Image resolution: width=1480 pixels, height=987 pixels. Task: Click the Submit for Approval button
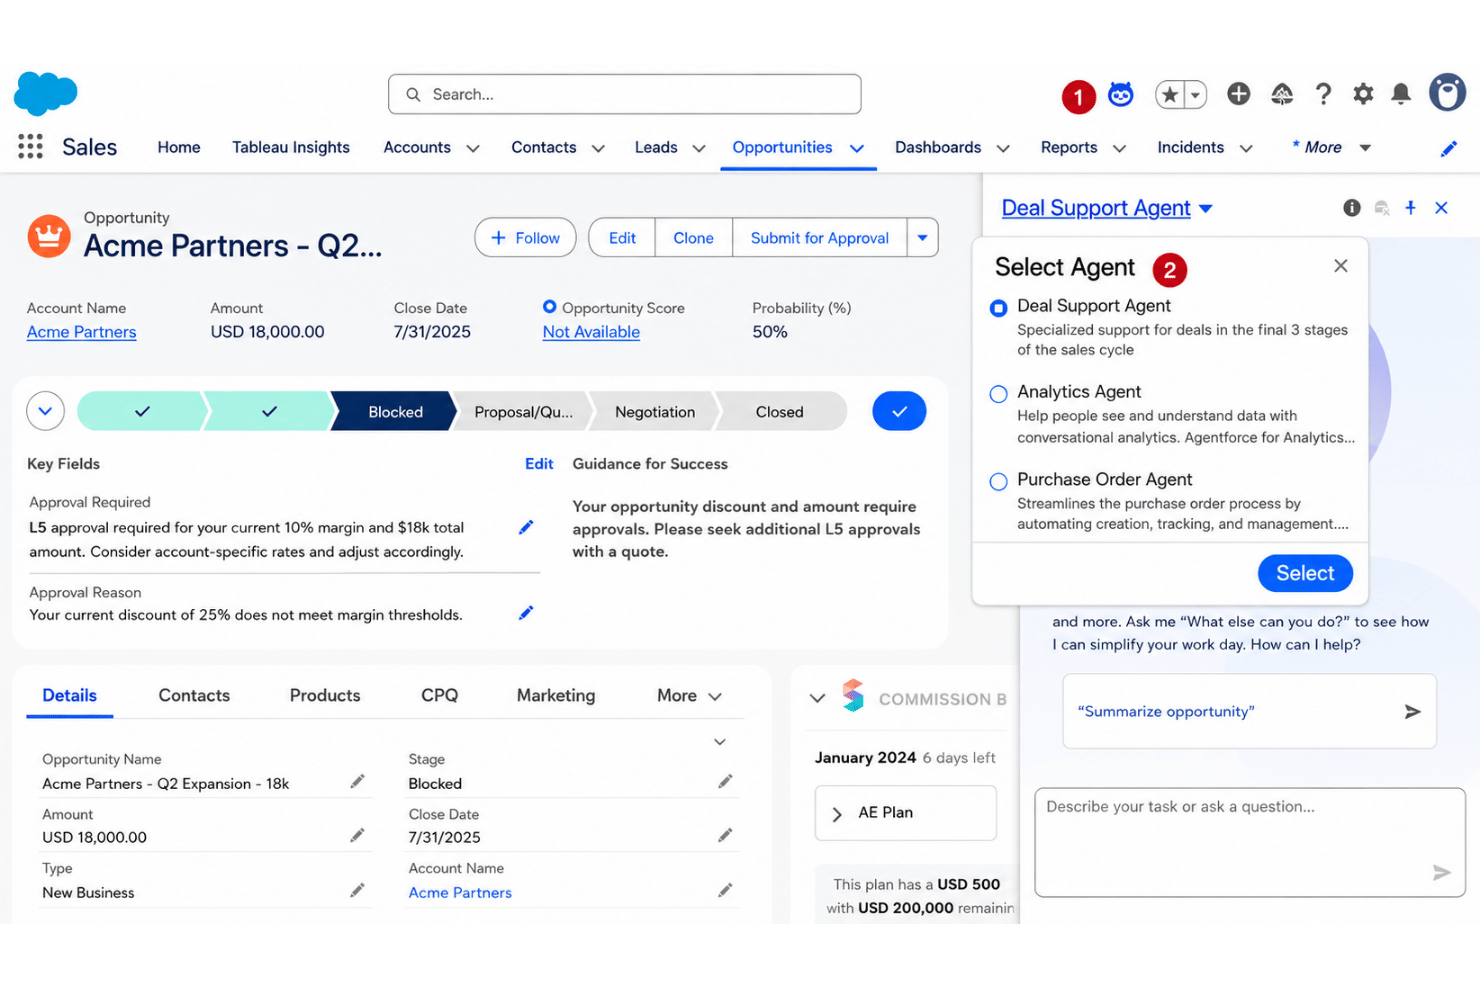[x=820, y=238]
